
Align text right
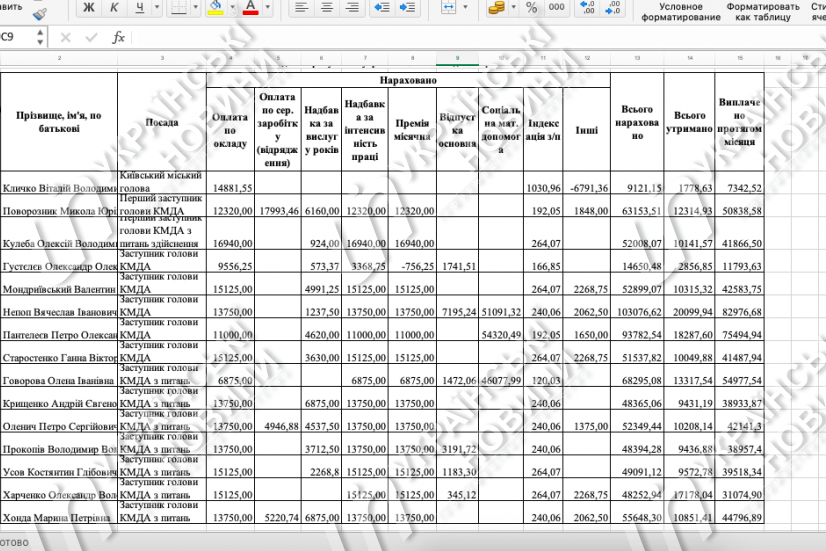coord(352,7)
